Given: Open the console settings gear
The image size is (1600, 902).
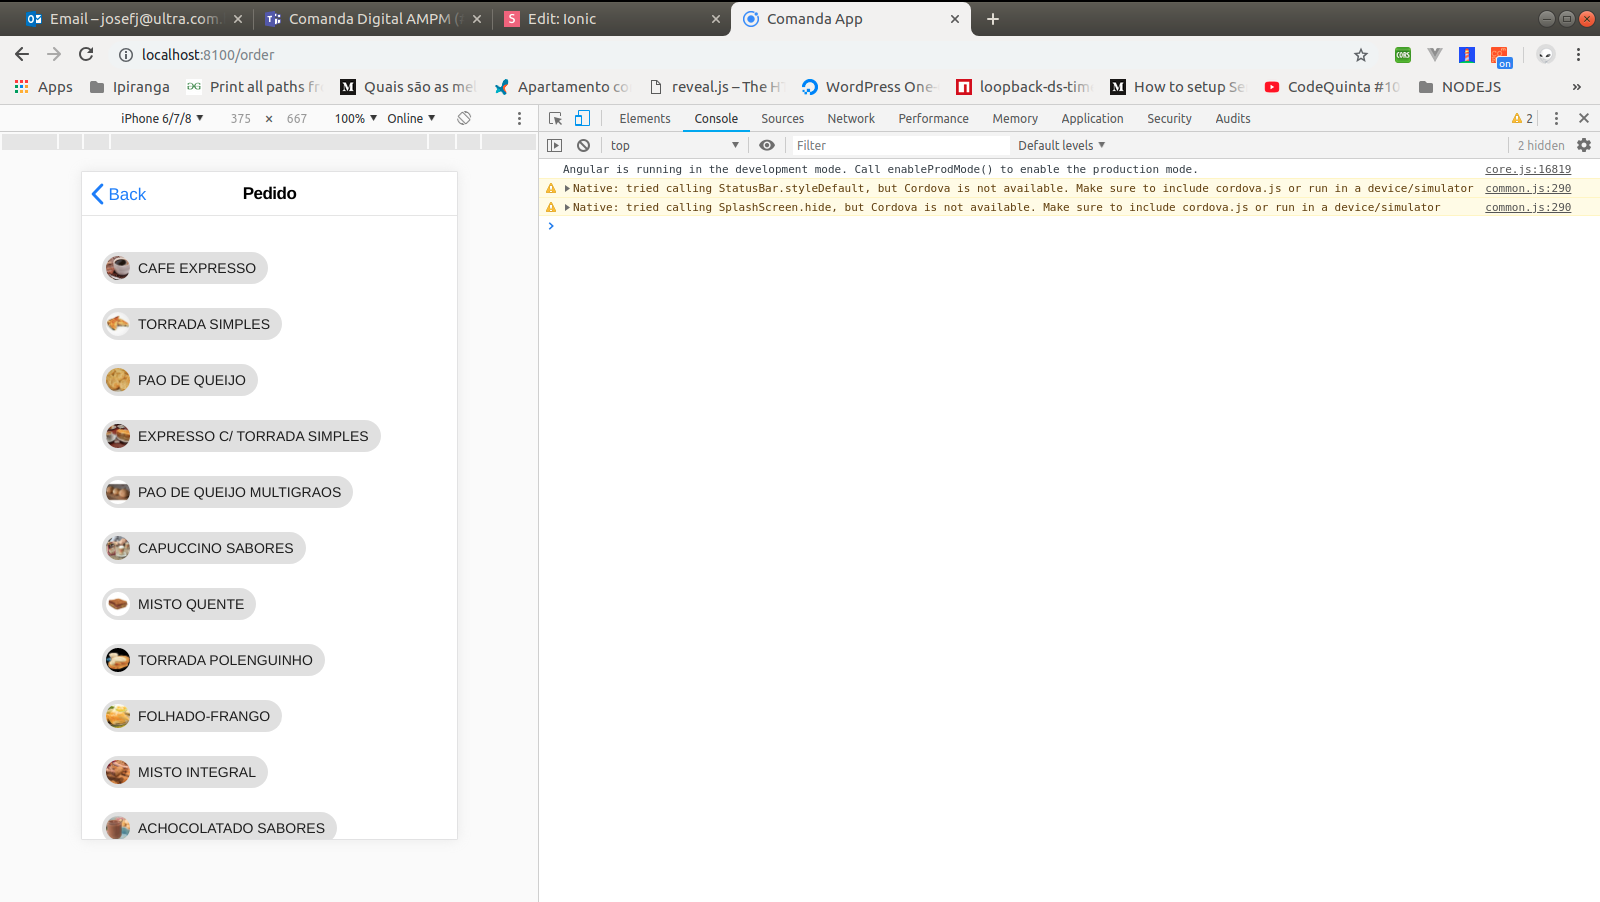Looking at the screenshot, I should tap(1584, 145).
